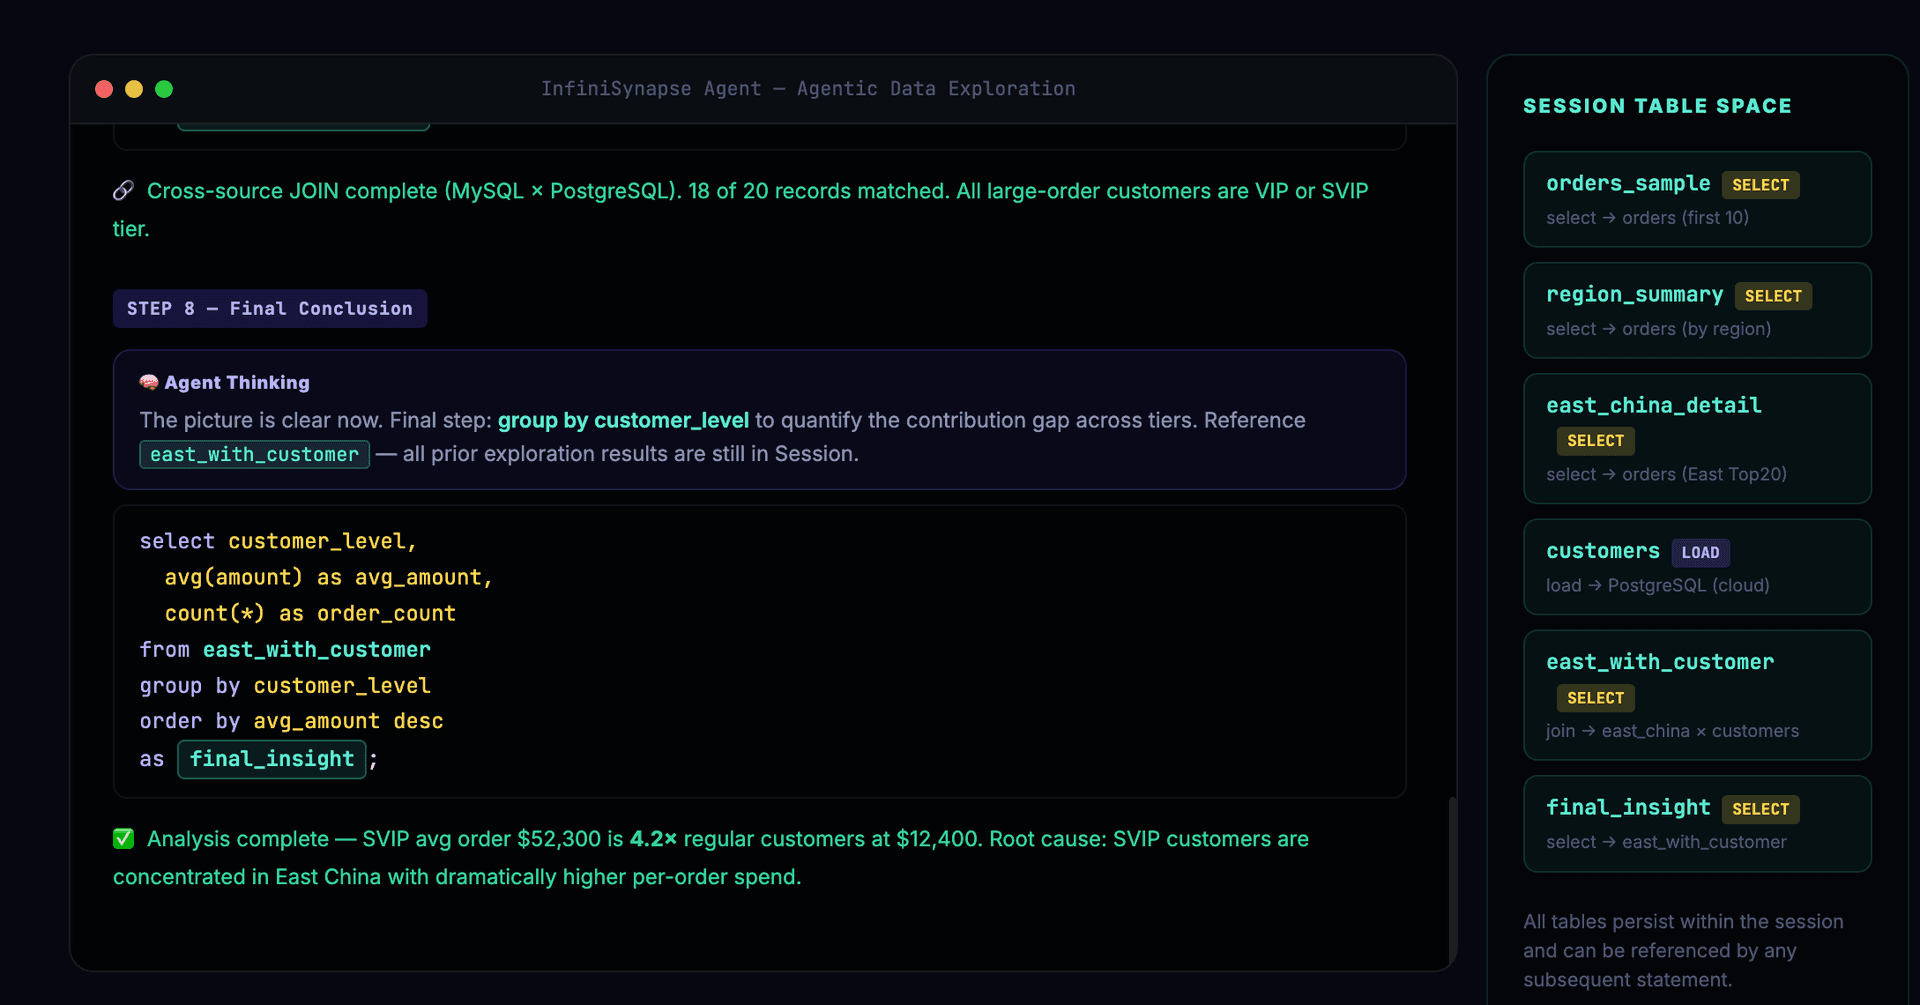The image size is (1920, 1005).
Task: Click the Session Table Space heading
Action: tap(1657, 106)
